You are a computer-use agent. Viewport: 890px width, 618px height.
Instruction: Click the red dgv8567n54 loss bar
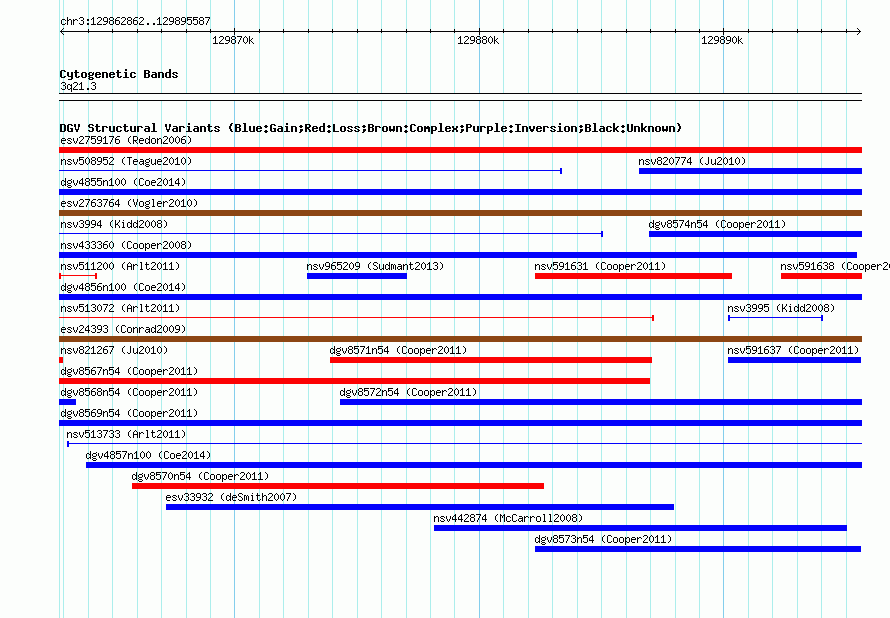355,381
